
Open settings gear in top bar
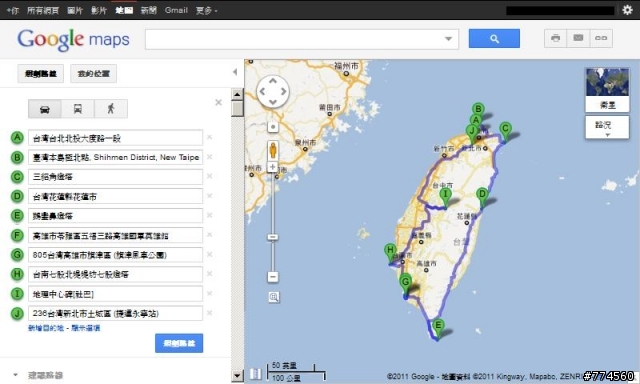627,10
